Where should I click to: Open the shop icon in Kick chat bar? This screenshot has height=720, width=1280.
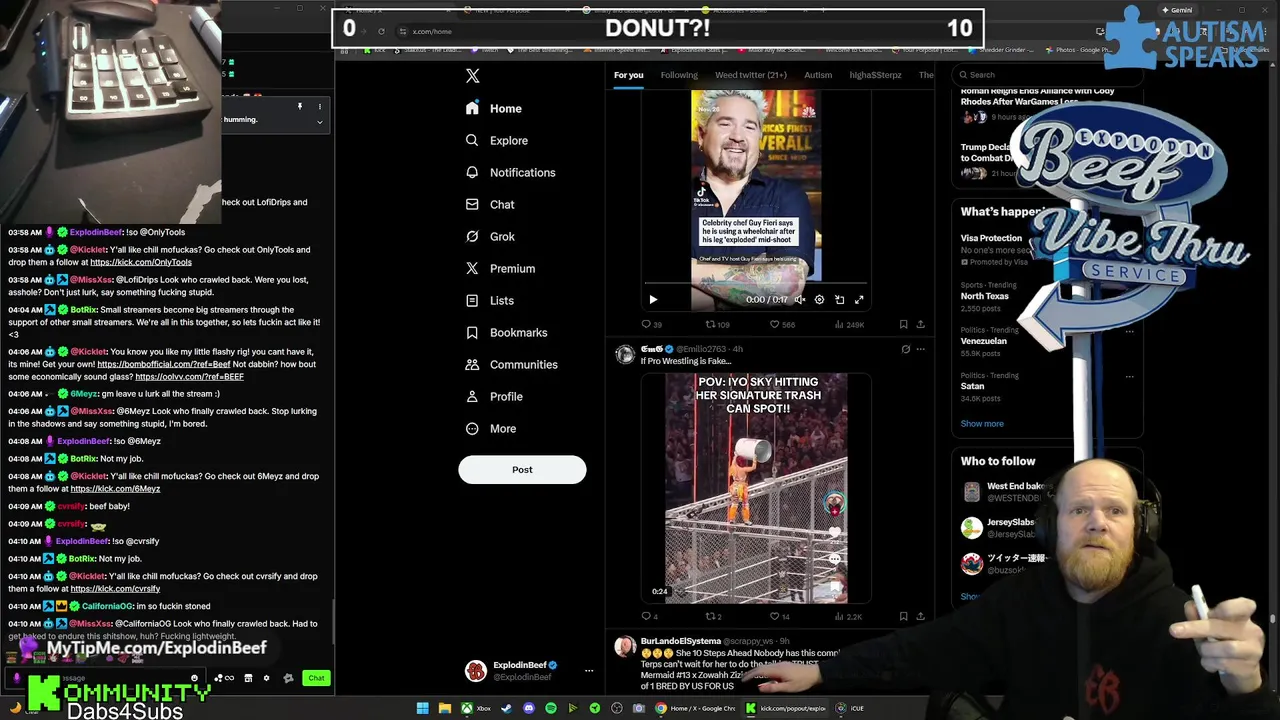247,678
